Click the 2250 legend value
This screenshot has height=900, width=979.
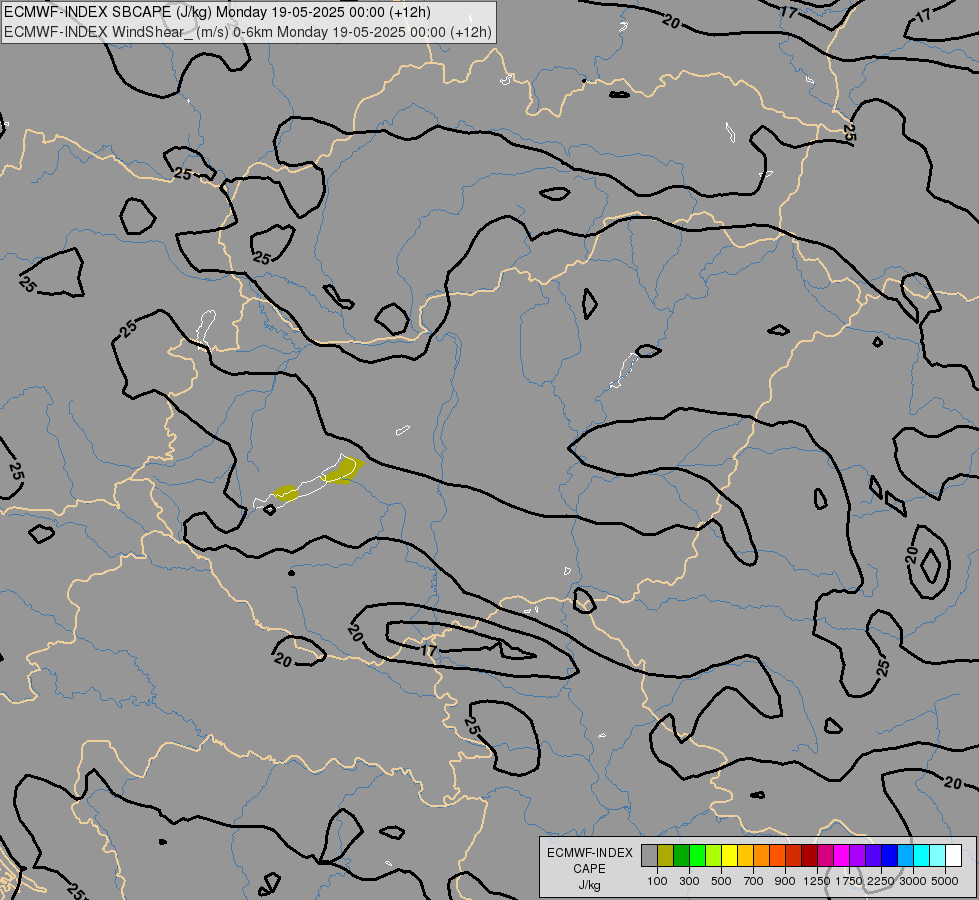coord(881,881)
